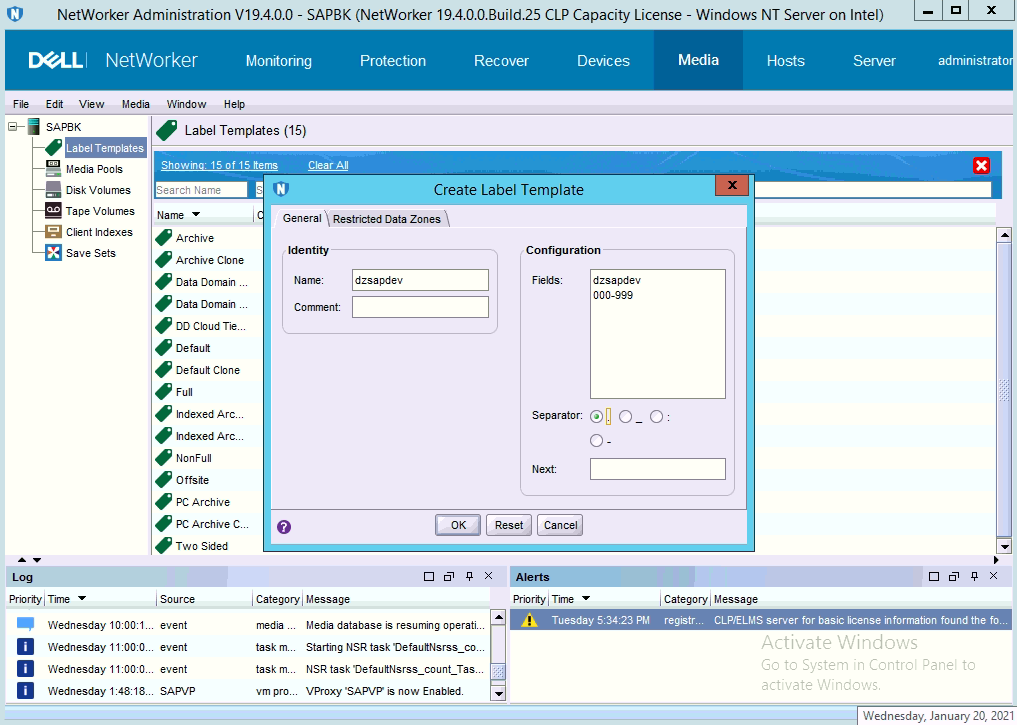Click the purple help question mark icon
The image size is (1017, 725).
pyautogui.click(x=284, y=526)
